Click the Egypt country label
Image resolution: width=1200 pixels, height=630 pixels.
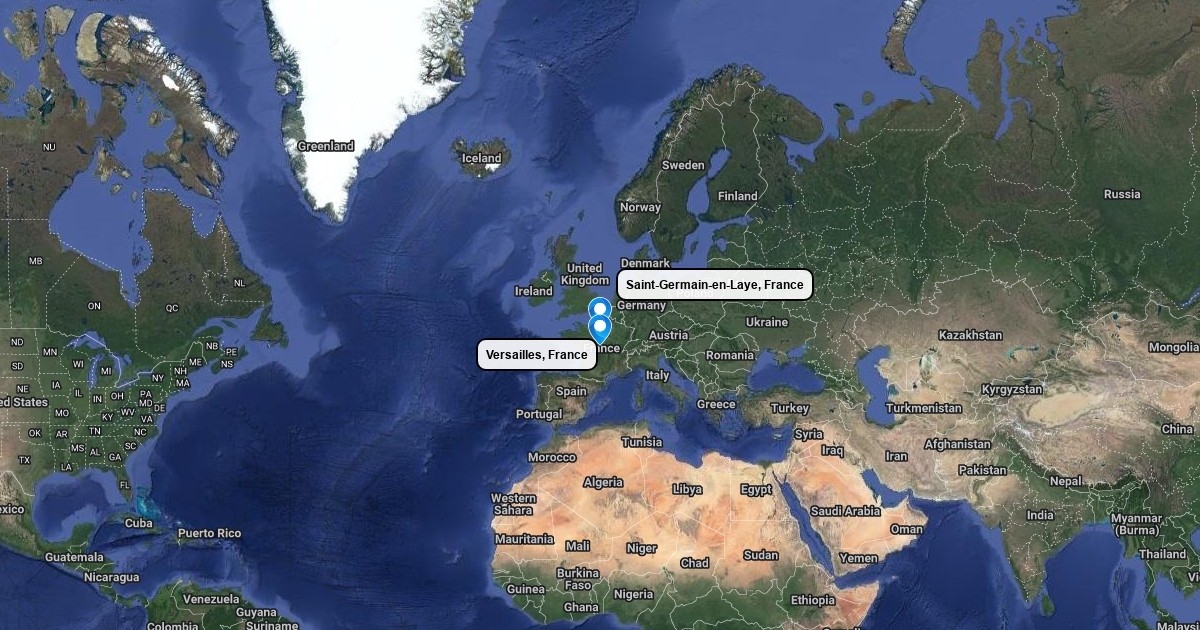(756, 490)
